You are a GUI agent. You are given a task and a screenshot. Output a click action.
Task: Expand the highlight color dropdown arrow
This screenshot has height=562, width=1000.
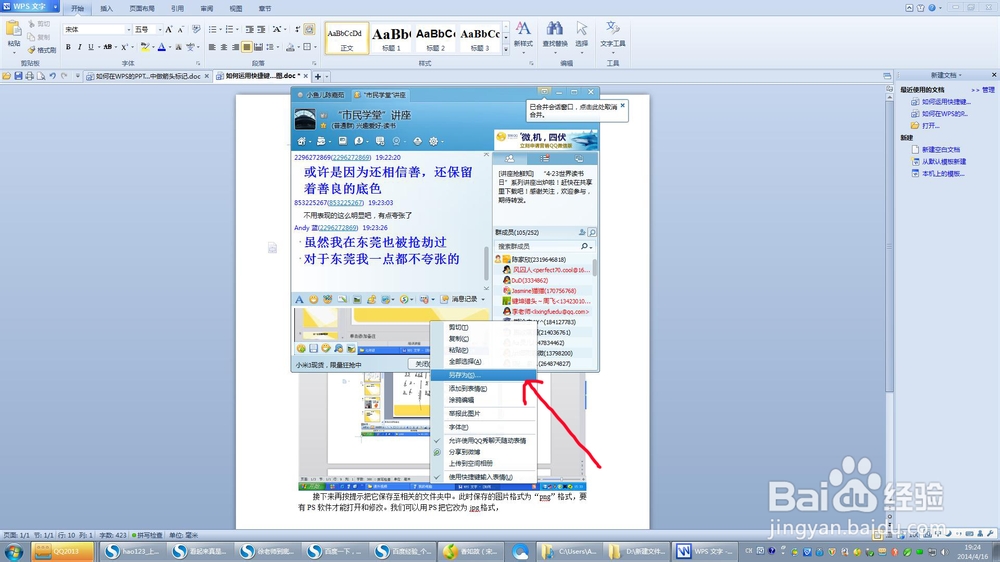coord(153,47)
